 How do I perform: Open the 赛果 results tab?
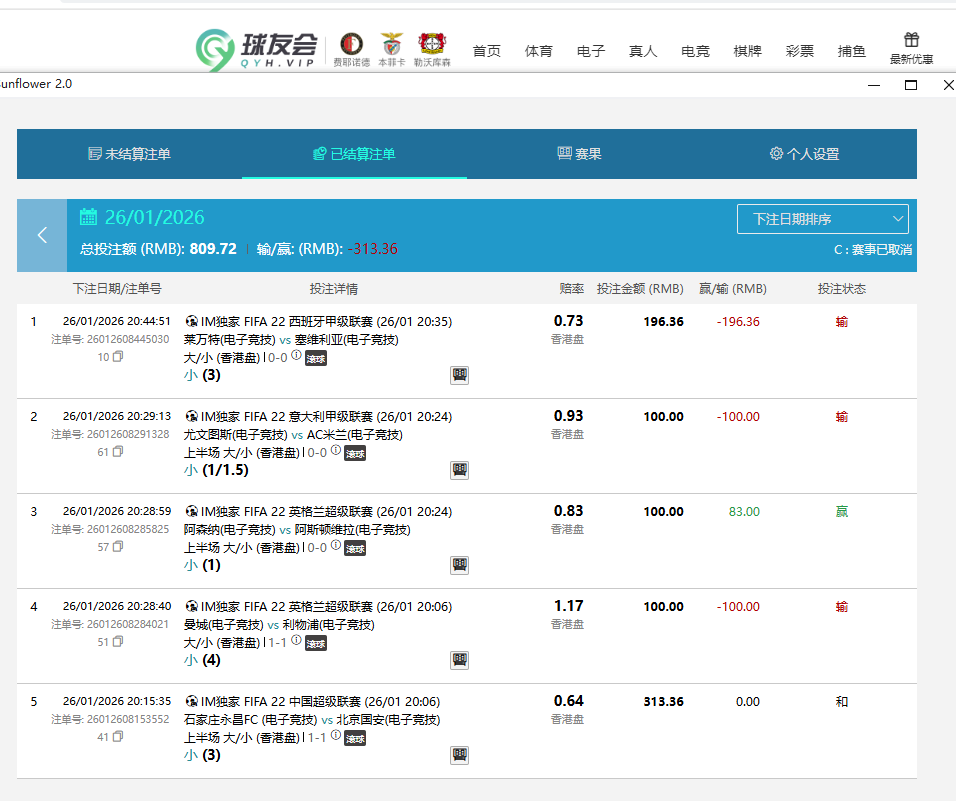pos(579,154)
